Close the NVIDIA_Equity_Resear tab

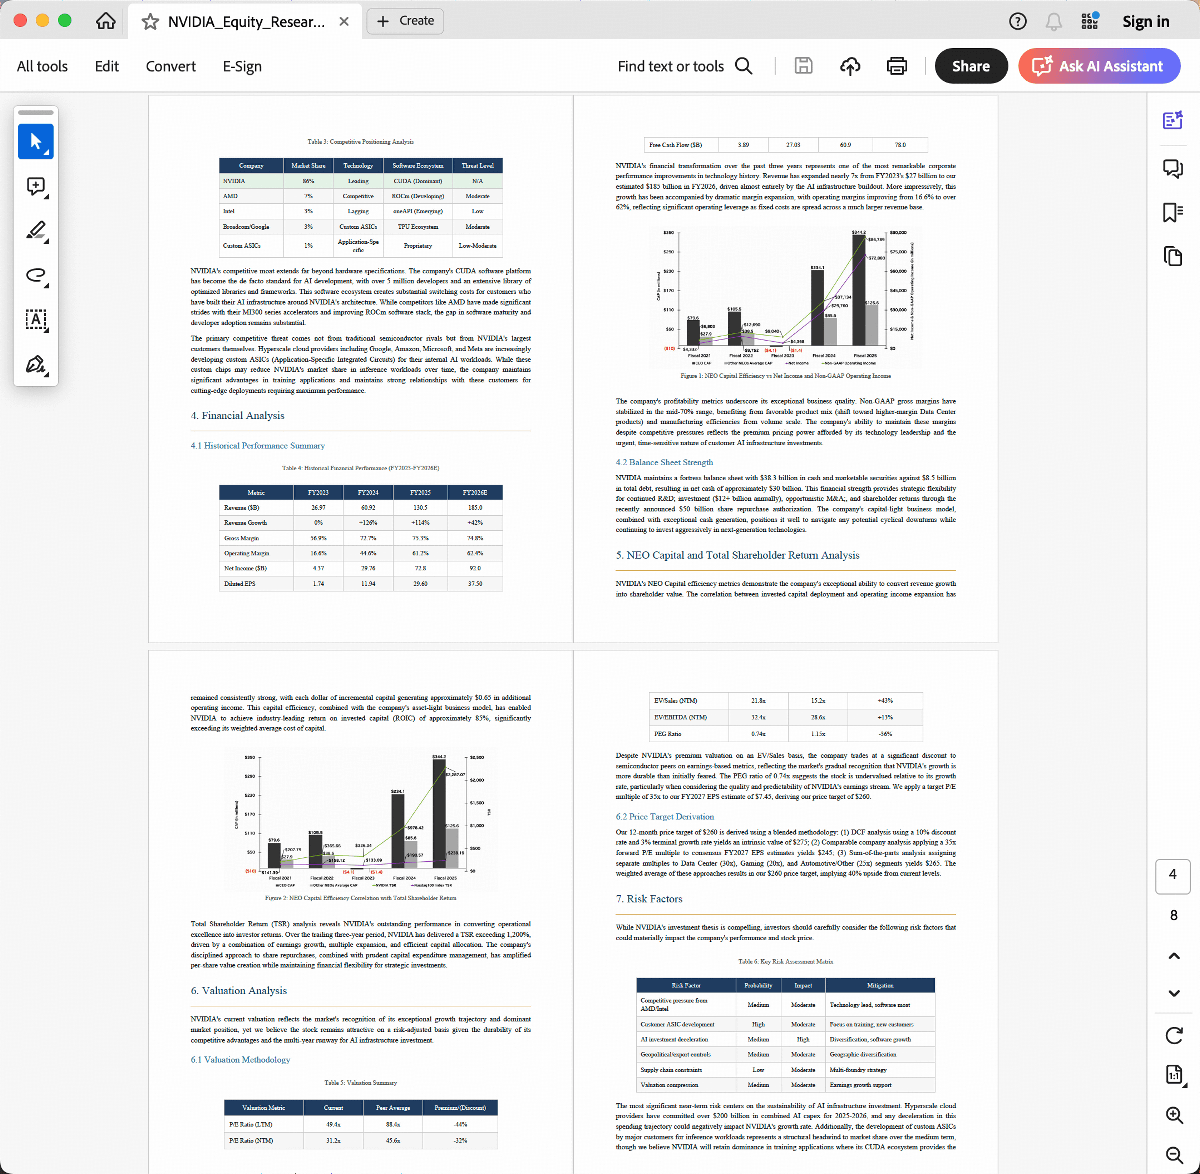coord(344,21)
